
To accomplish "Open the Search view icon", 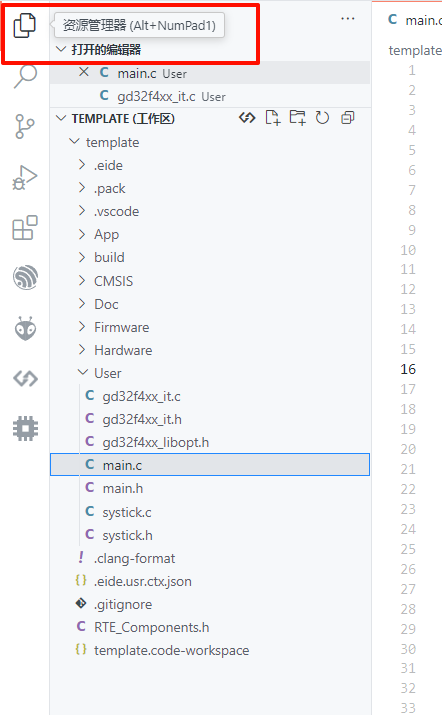I will click(25, 76).
